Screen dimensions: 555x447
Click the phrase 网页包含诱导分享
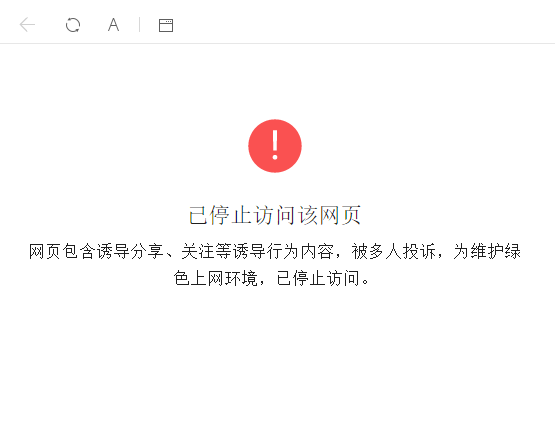pyautogui.click(x=96, y=252)
